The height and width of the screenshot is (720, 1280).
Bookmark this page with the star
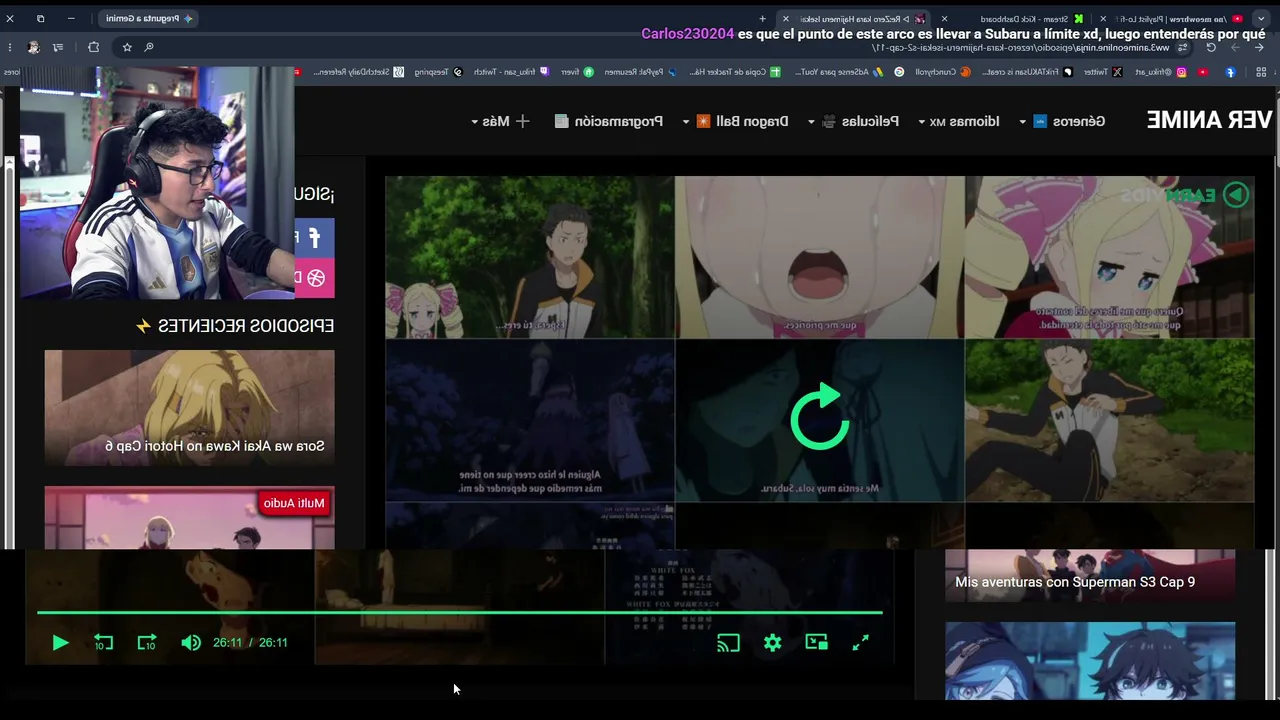click(x=127, y=47)
